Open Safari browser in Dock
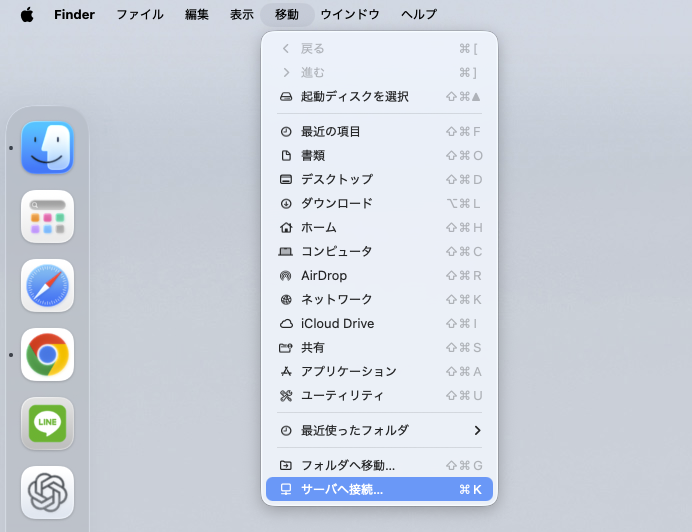This screenshot has width=692, height=532. (x=47, y=285)
